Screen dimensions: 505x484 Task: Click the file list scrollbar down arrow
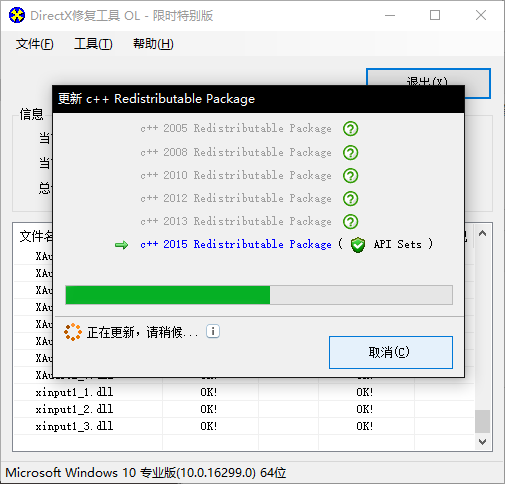(x=482, y=442)
